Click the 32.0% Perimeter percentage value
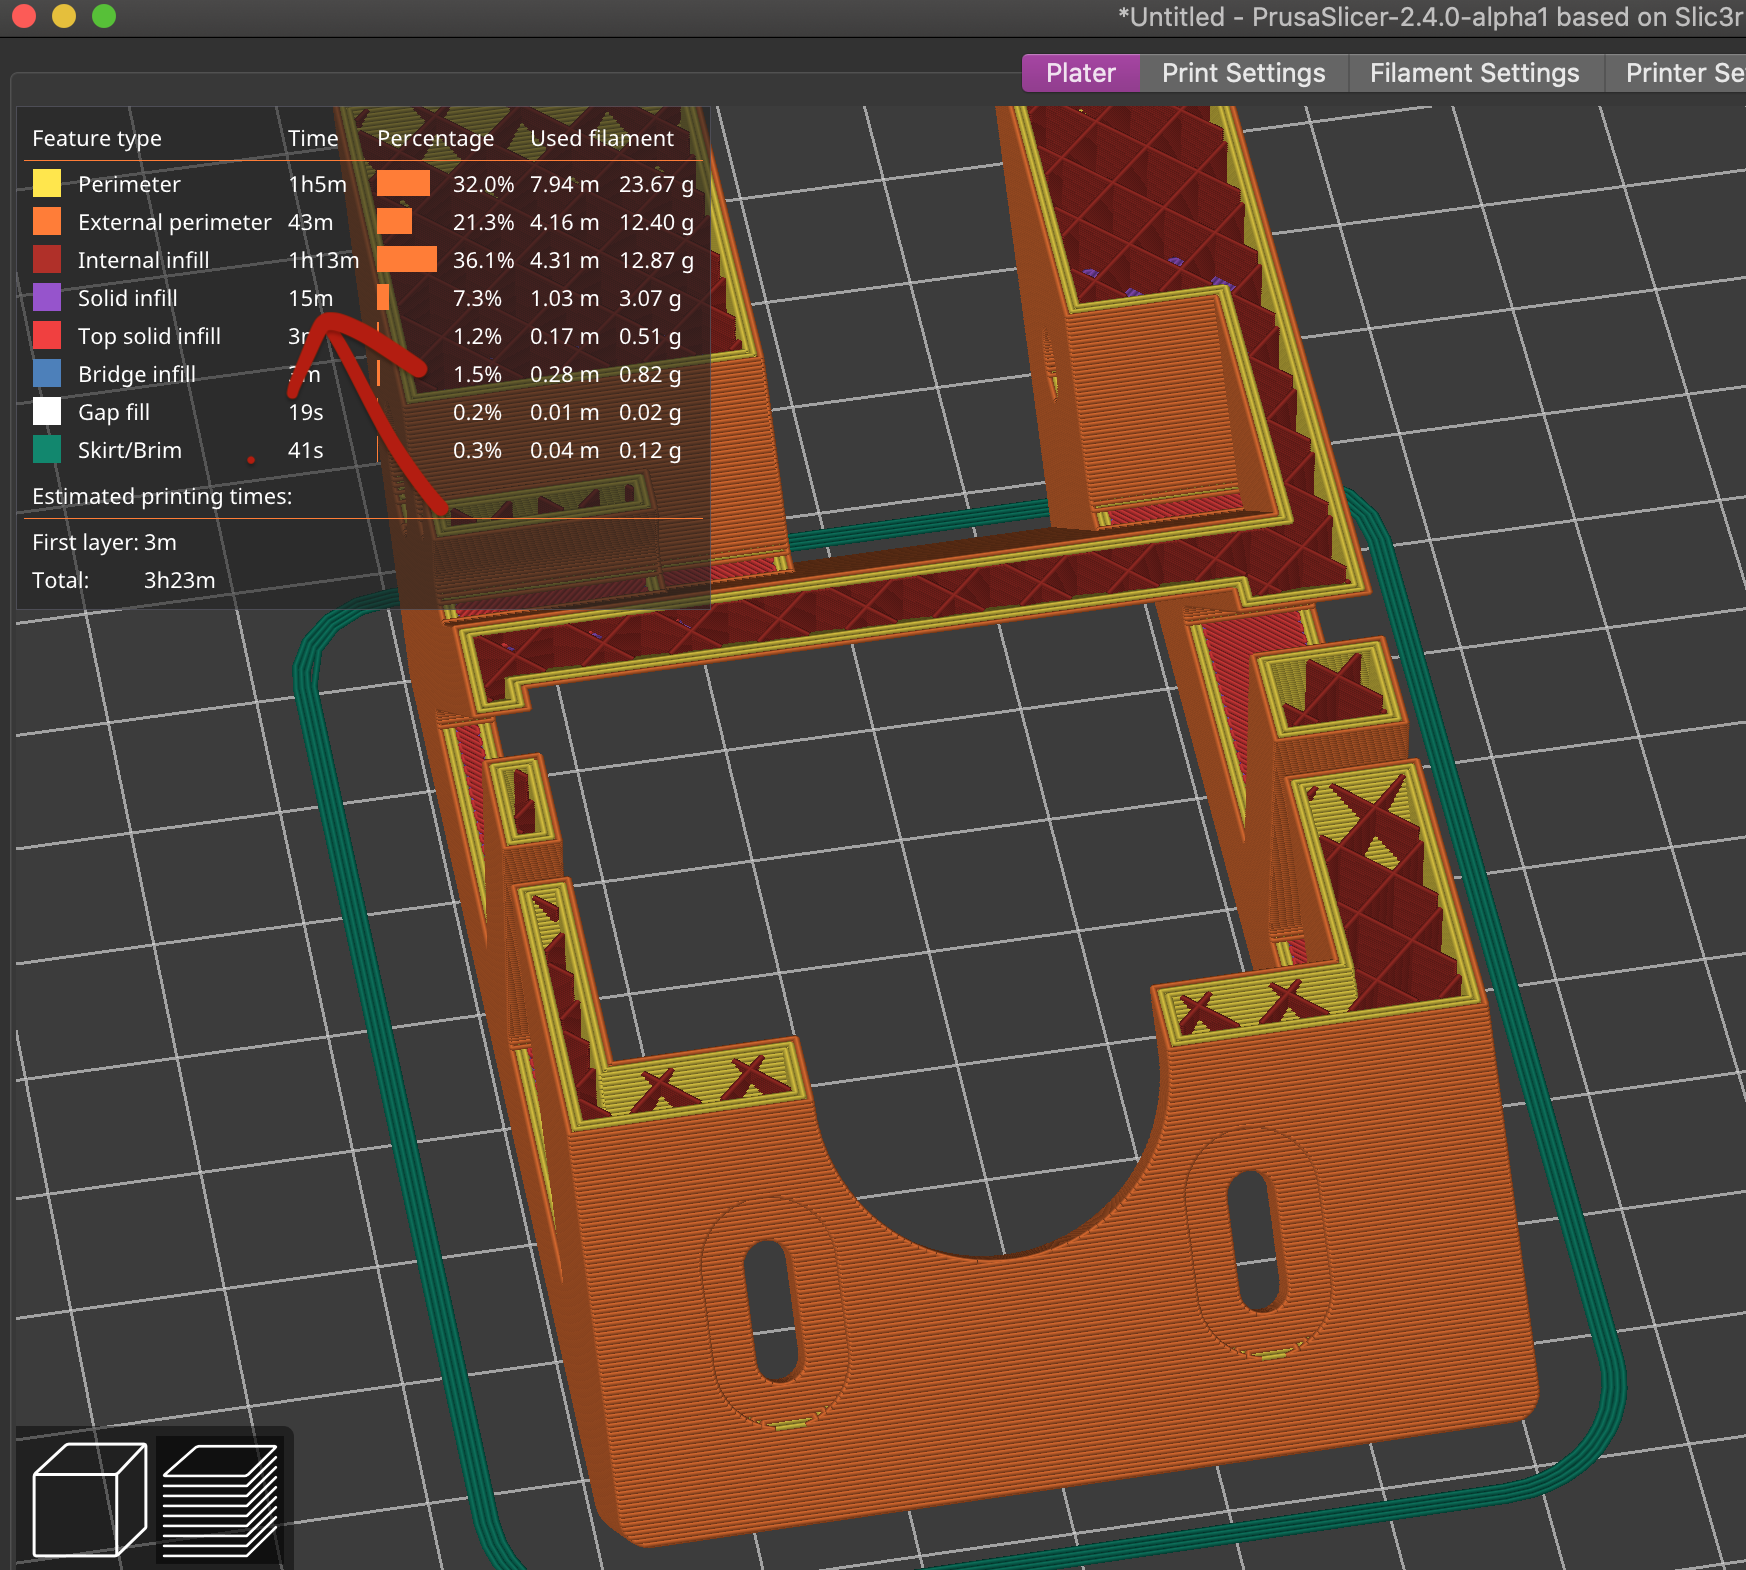The height and width of the screenshot is (1570, 1746). pyautogui.click(x=483, y=184)
